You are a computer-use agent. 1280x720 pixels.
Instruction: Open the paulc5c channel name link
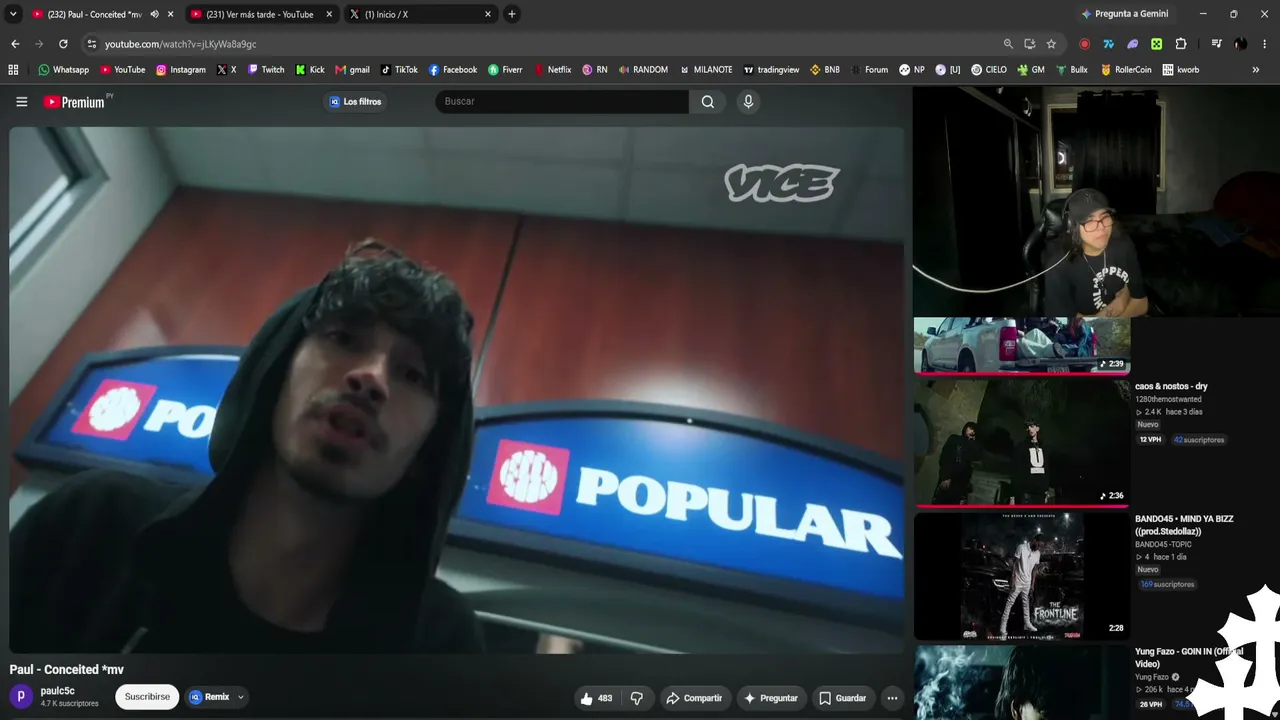pos(57,691)
